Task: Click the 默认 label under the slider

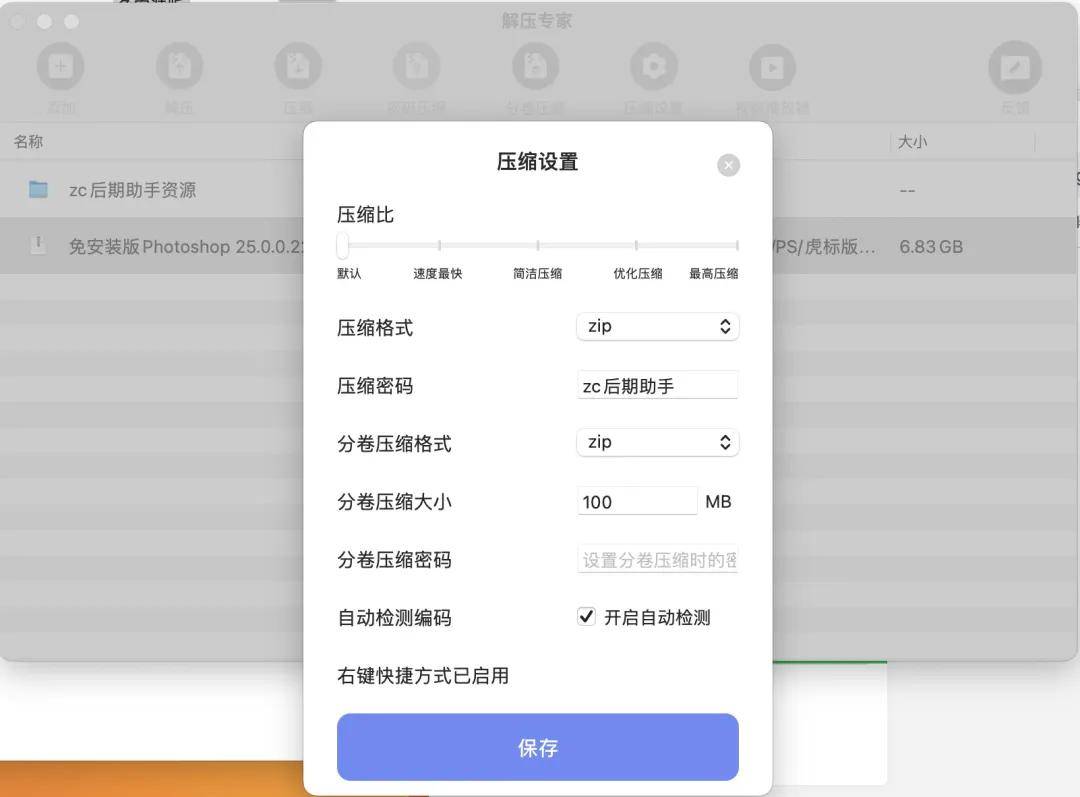Action: (x=349, y=273)
